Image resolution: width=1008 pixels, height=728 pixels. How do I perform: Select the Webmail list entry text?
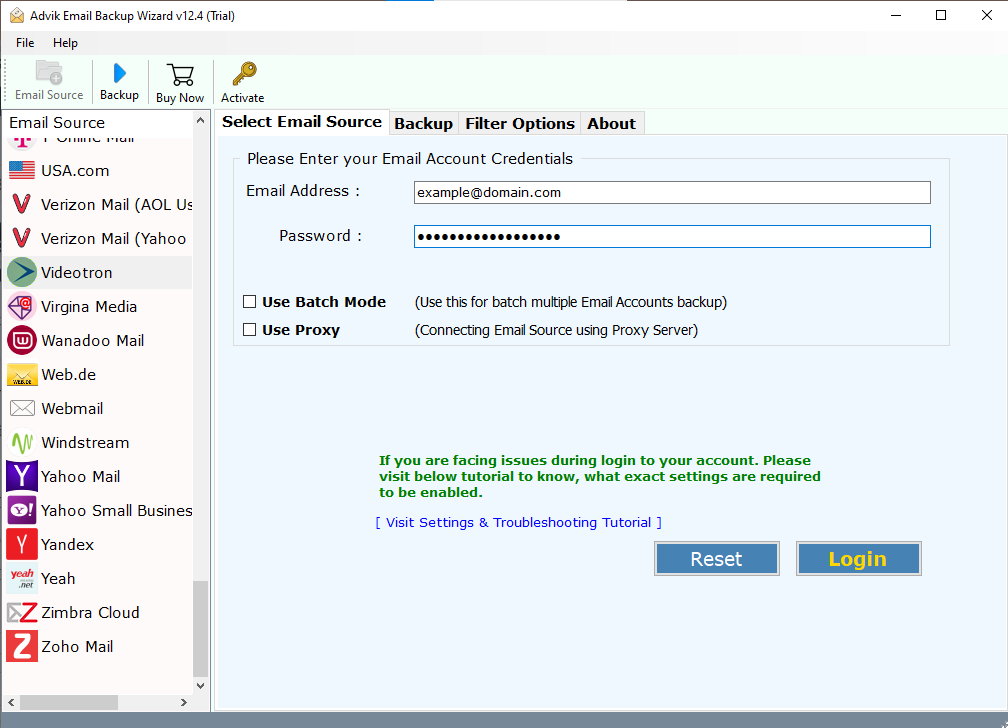pyautogui.click(x=72, y=408)
